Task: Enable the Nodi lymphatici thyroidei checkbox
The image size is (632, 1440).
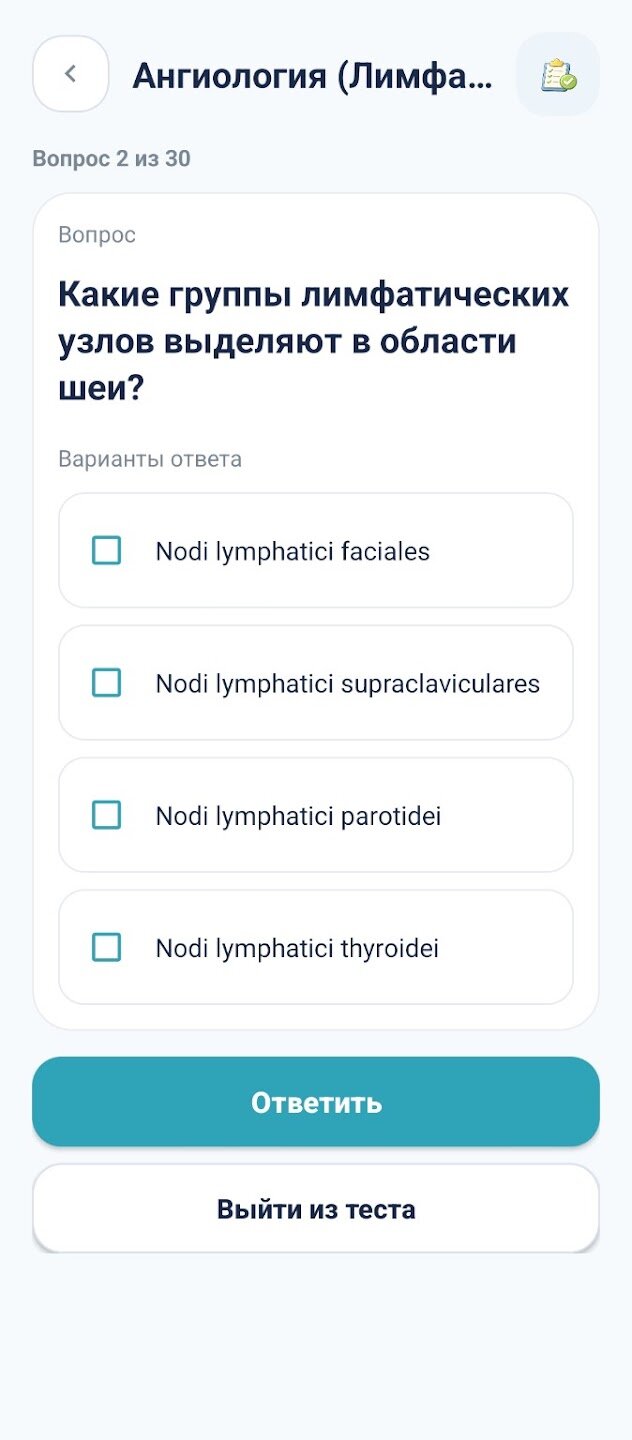Action: point(106,947)
